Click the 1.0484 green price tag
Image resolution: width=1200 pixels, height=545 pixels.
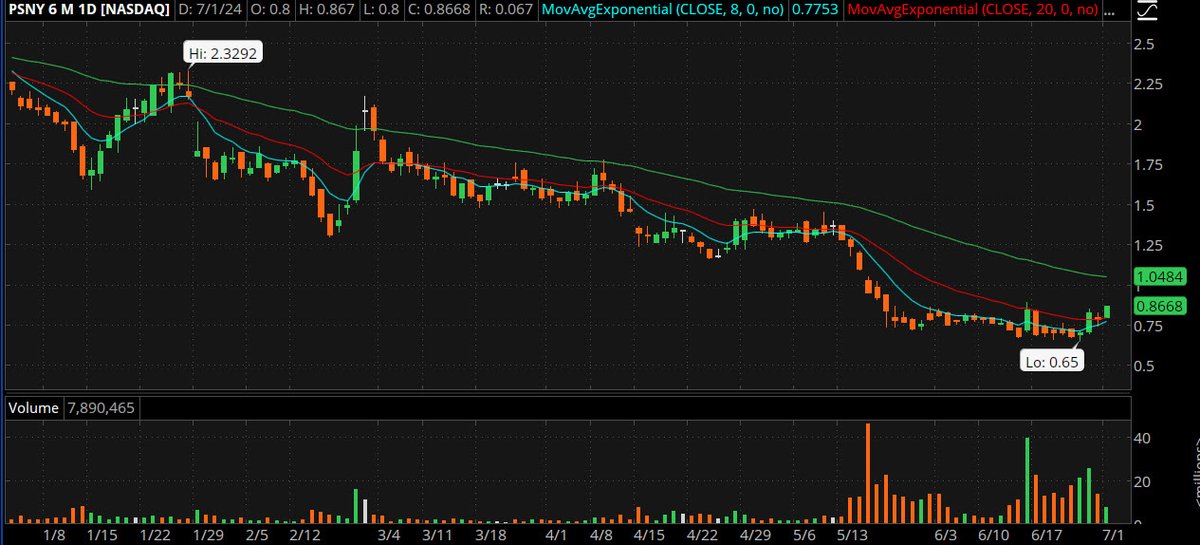click(1161, 276)
